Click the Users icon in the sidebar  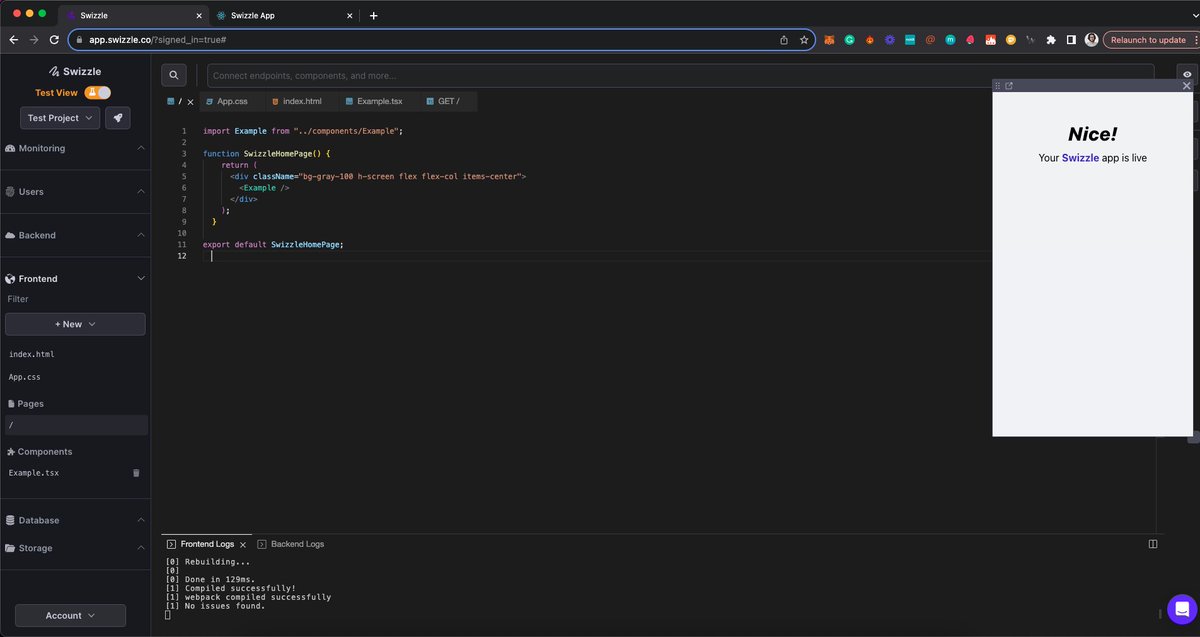tap(10, 191)
